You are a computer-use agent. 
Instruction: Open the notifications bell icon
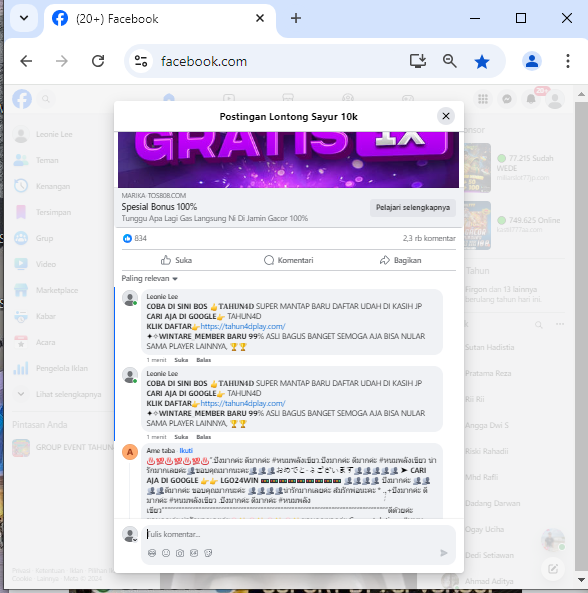point(531,99)
